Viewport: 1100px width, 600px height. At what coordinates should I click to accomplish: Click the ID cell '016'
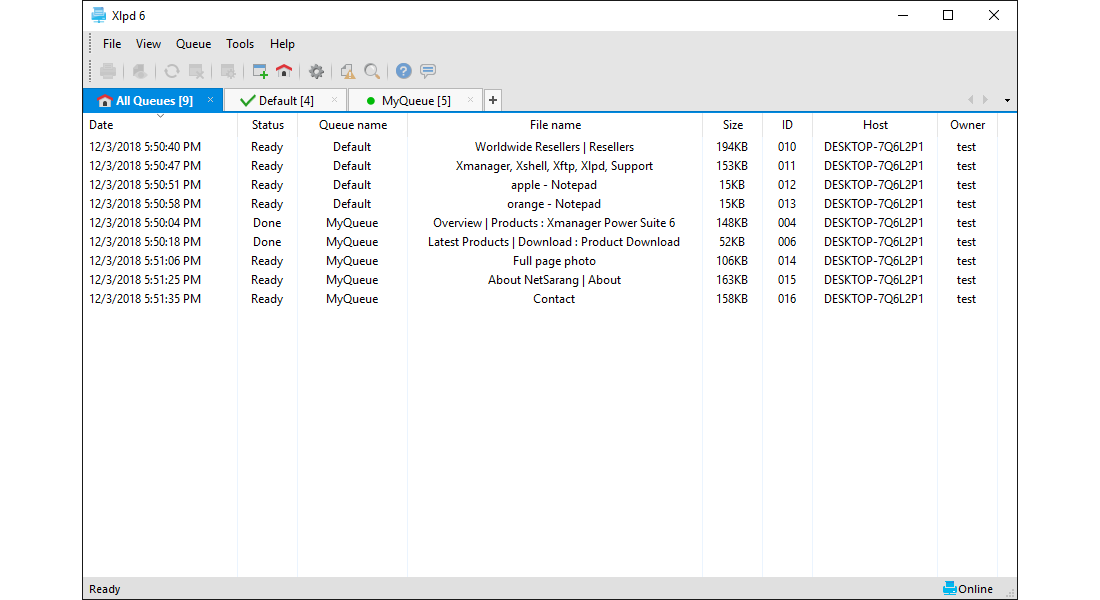coord(787,298)
